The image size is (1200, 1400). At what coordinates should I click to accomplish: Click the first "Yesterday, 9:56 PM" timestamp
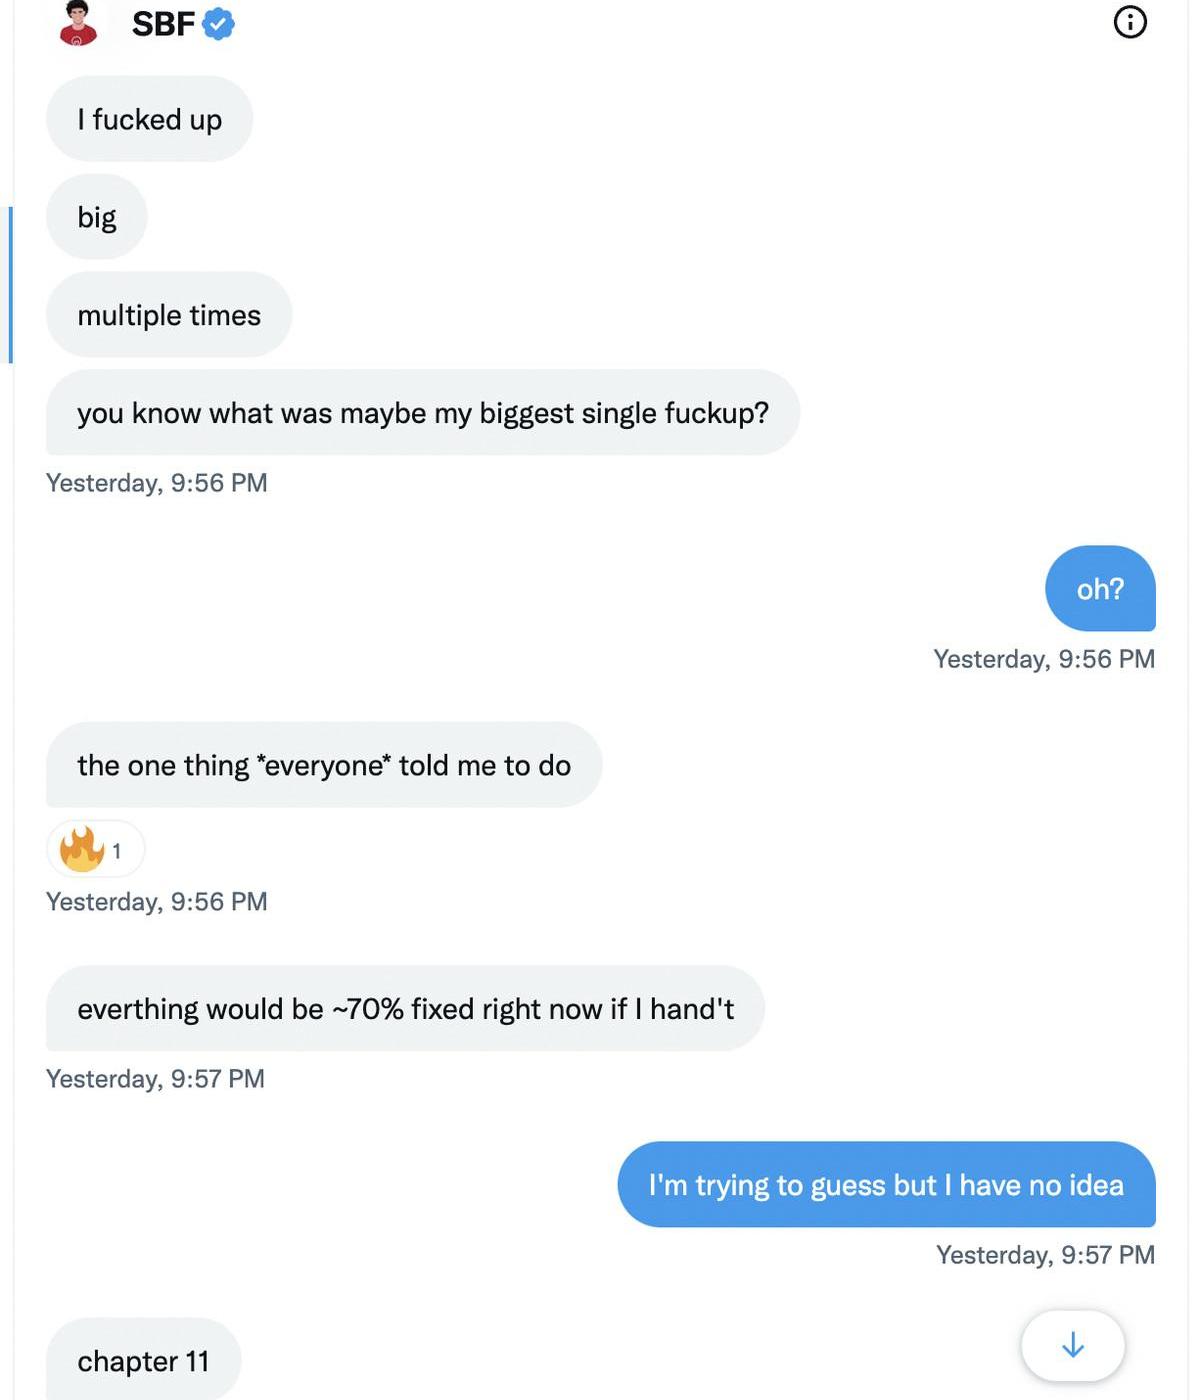click(157, 483)
